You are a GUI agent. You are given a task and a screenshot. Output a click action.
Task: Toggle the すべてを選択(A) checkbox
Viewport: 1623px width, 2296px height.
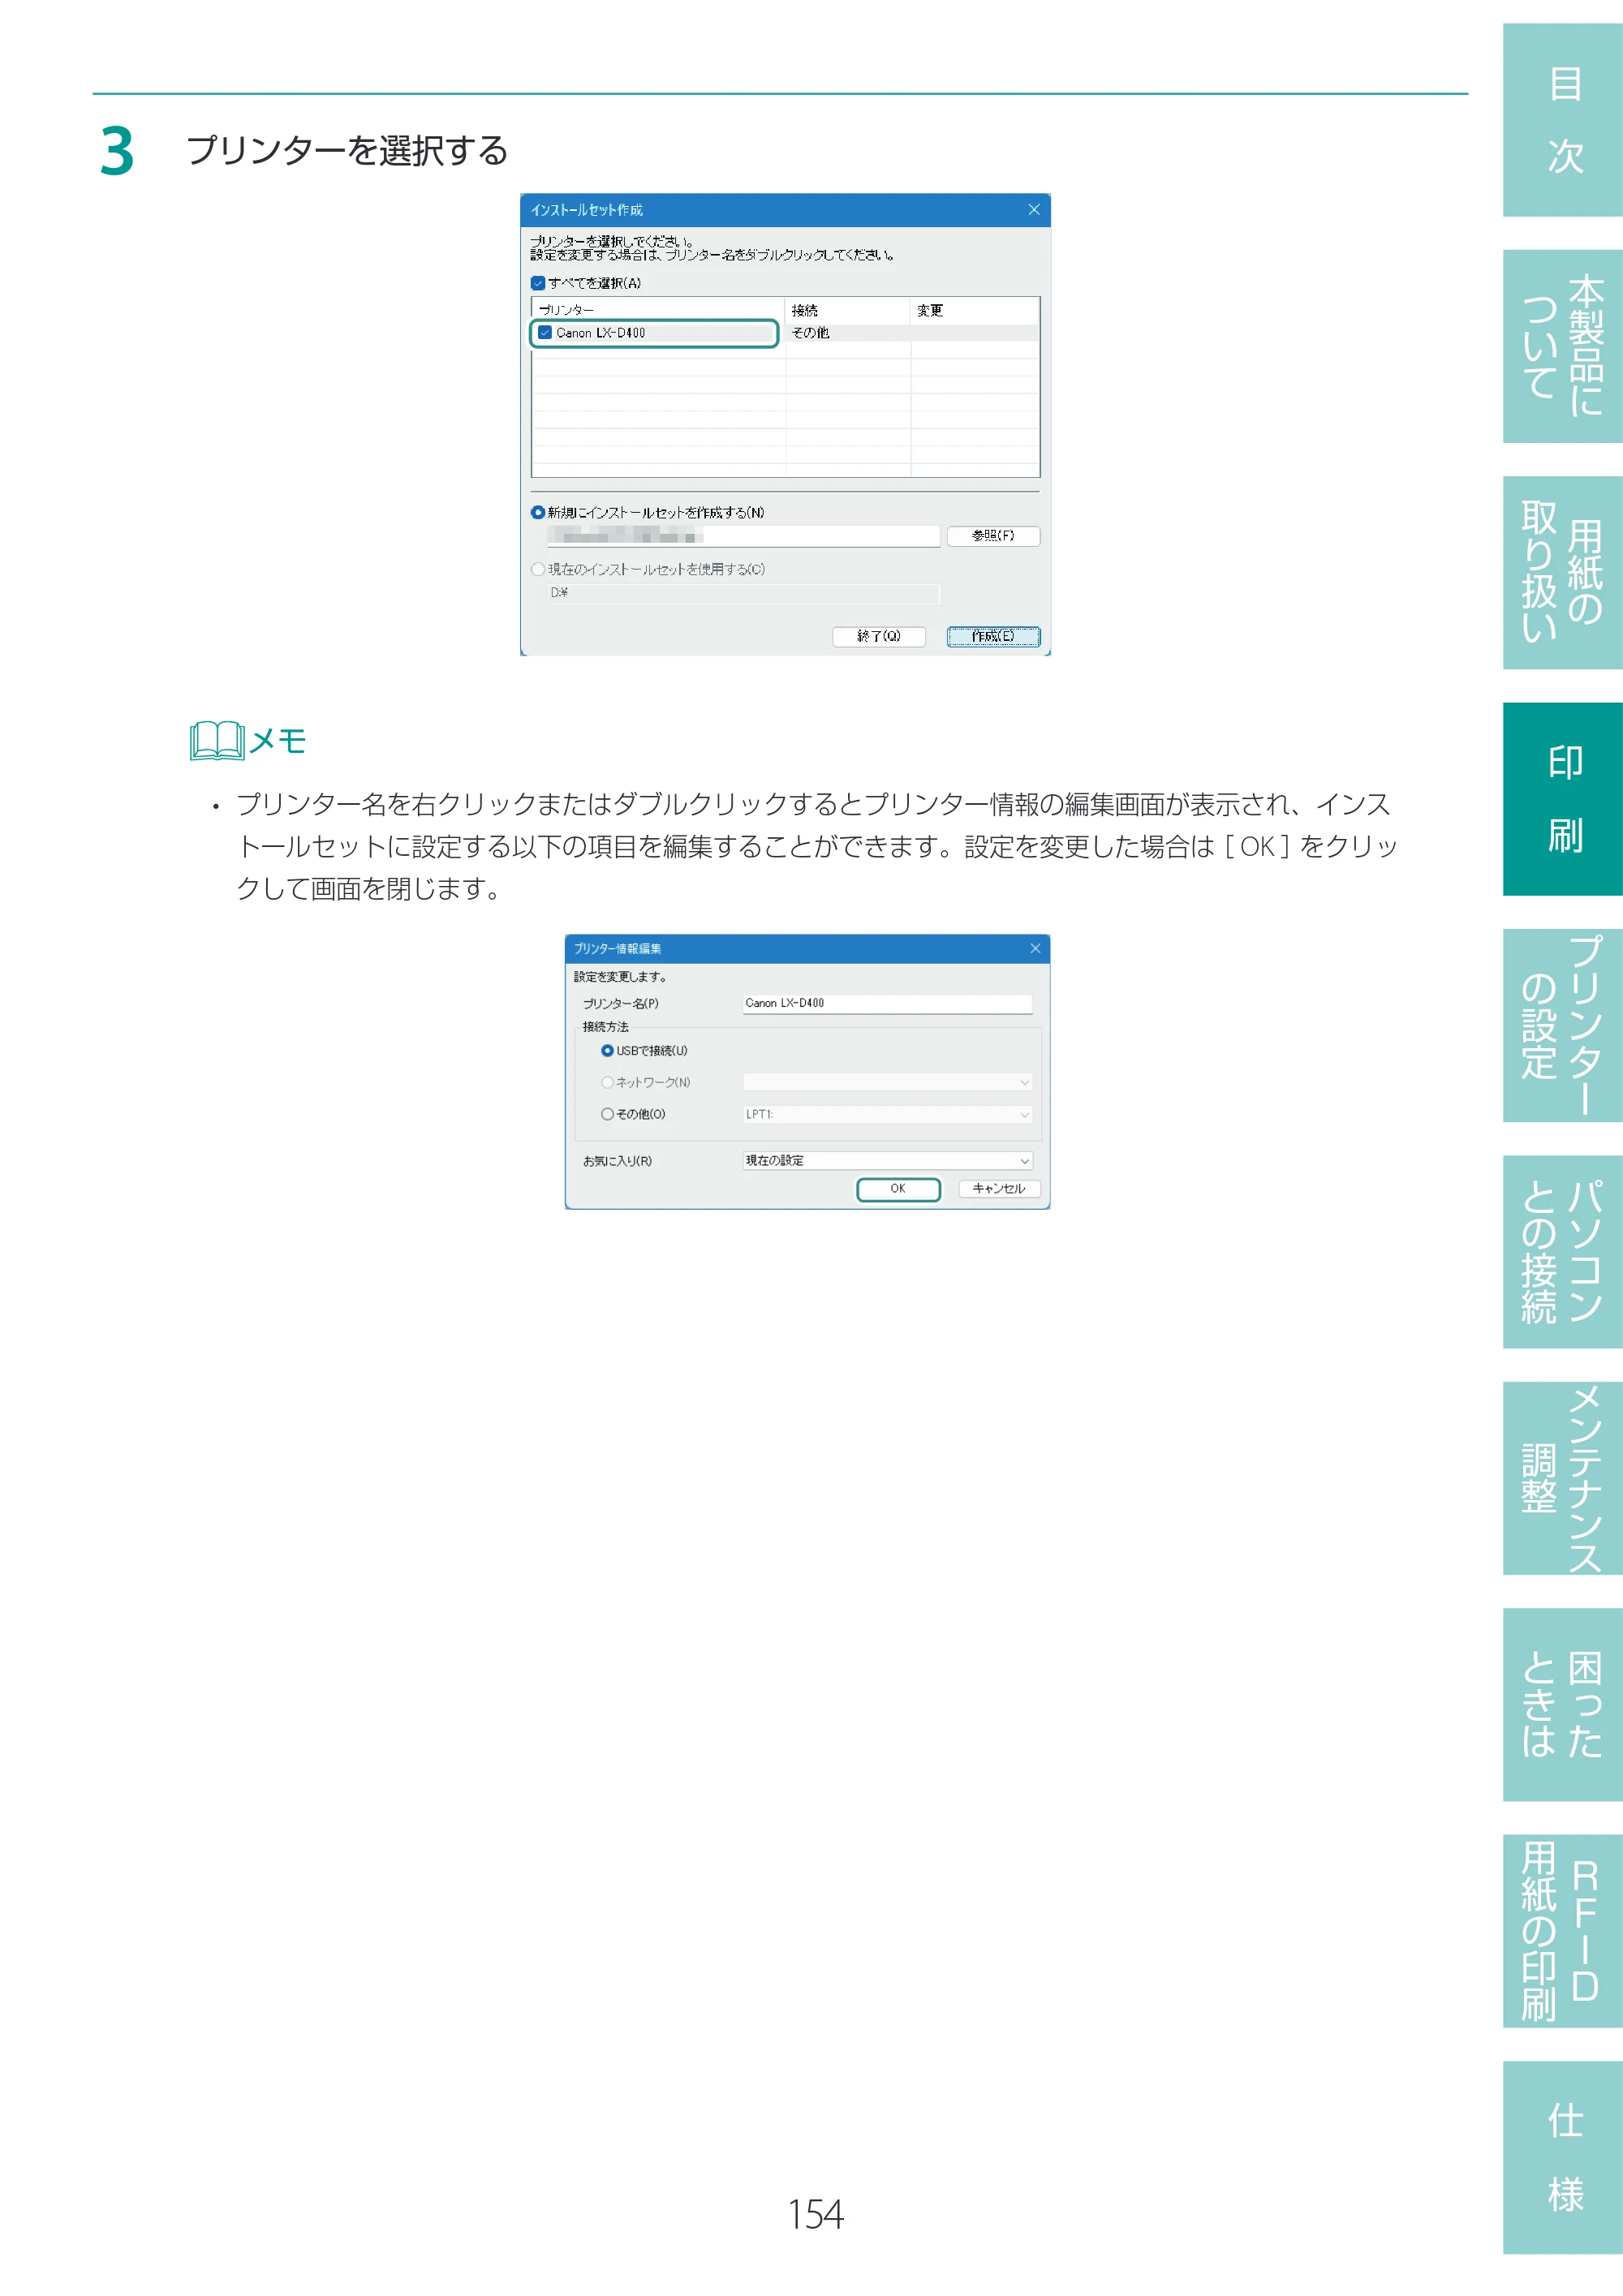pos(538,283)
